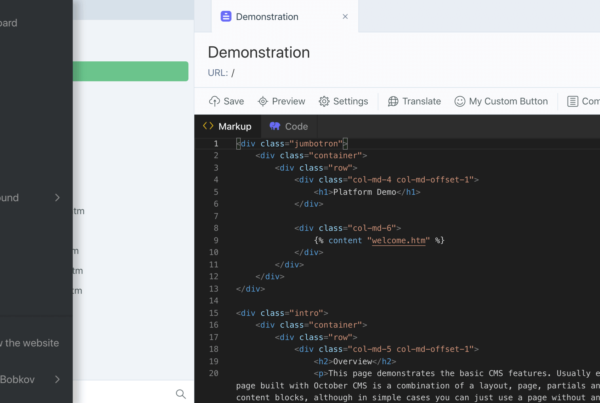The width and height of the screenshot is (600, 403).
Task: Click the Preview button label
Action: (289, 101)
